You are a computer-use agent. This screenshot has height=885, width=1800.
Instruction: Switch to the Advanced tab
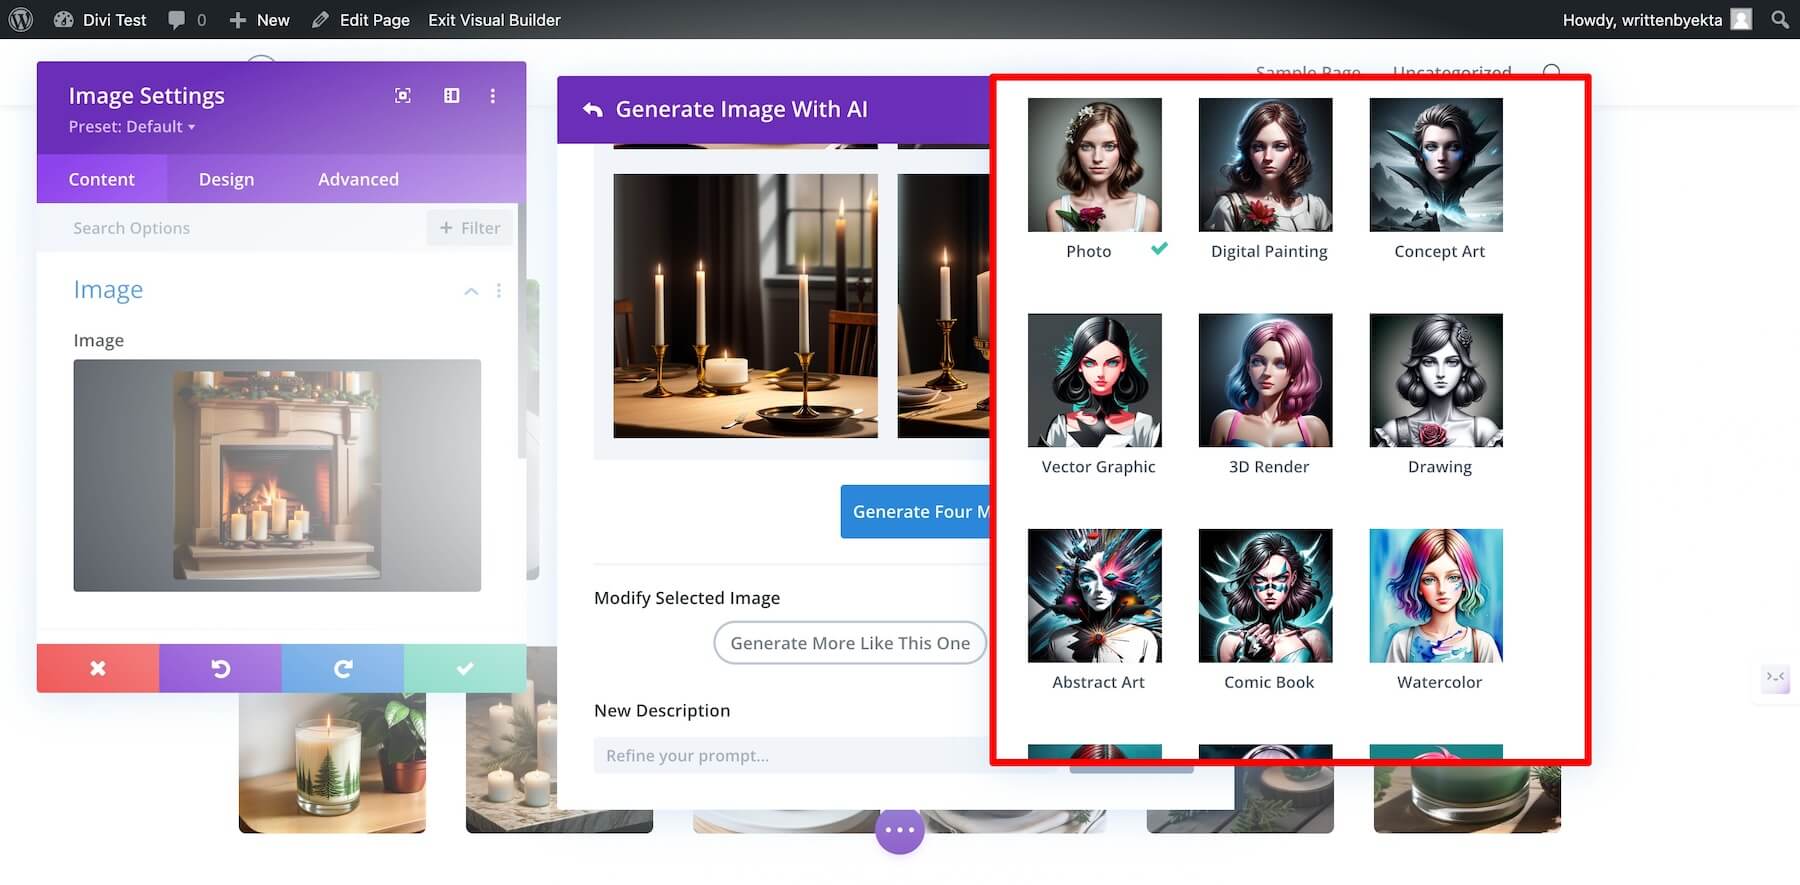click(358, 179)
